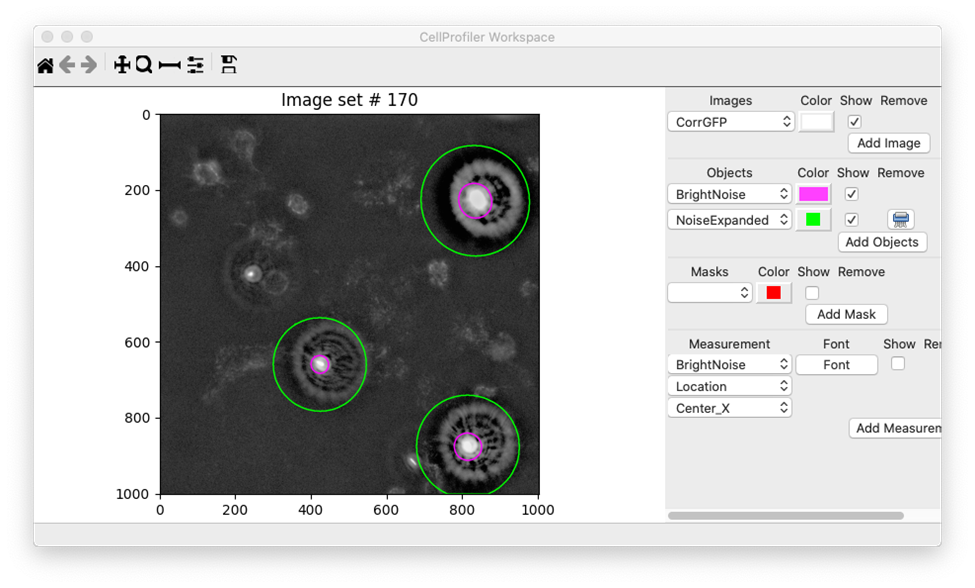This screenshot has height=588, width=975.
Task: Click the forward arrow toolbar icon
Action: (89, 65)
